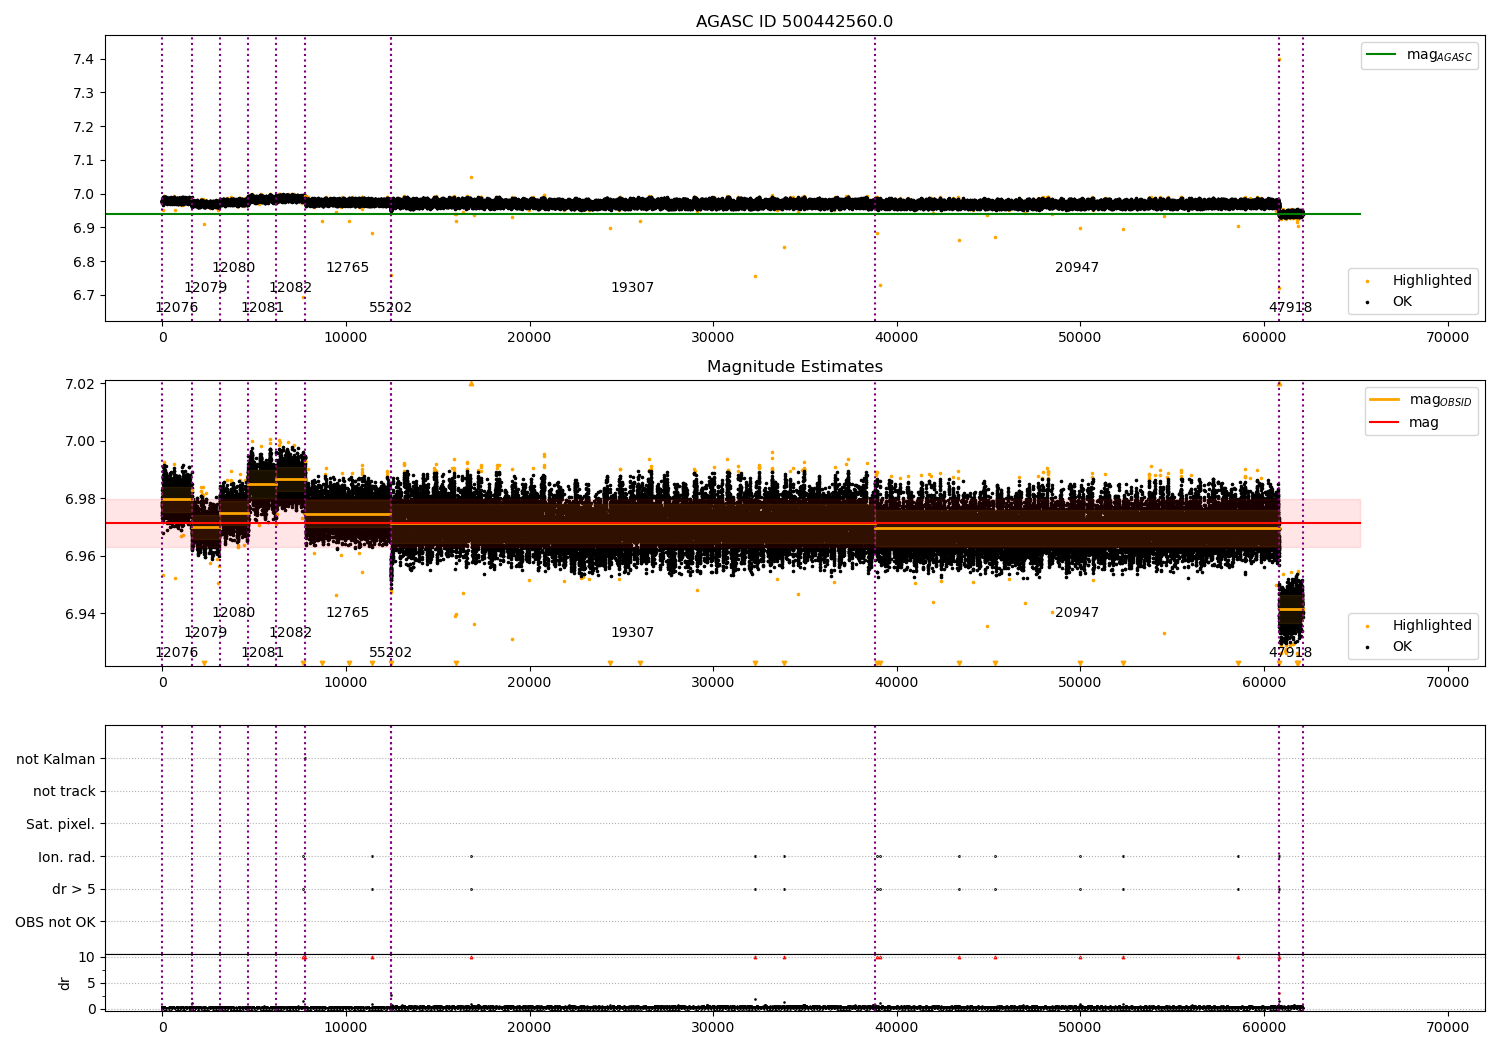Click the 'dr > 5' row label
The image size is (1500, 1050).
(74, 889)
